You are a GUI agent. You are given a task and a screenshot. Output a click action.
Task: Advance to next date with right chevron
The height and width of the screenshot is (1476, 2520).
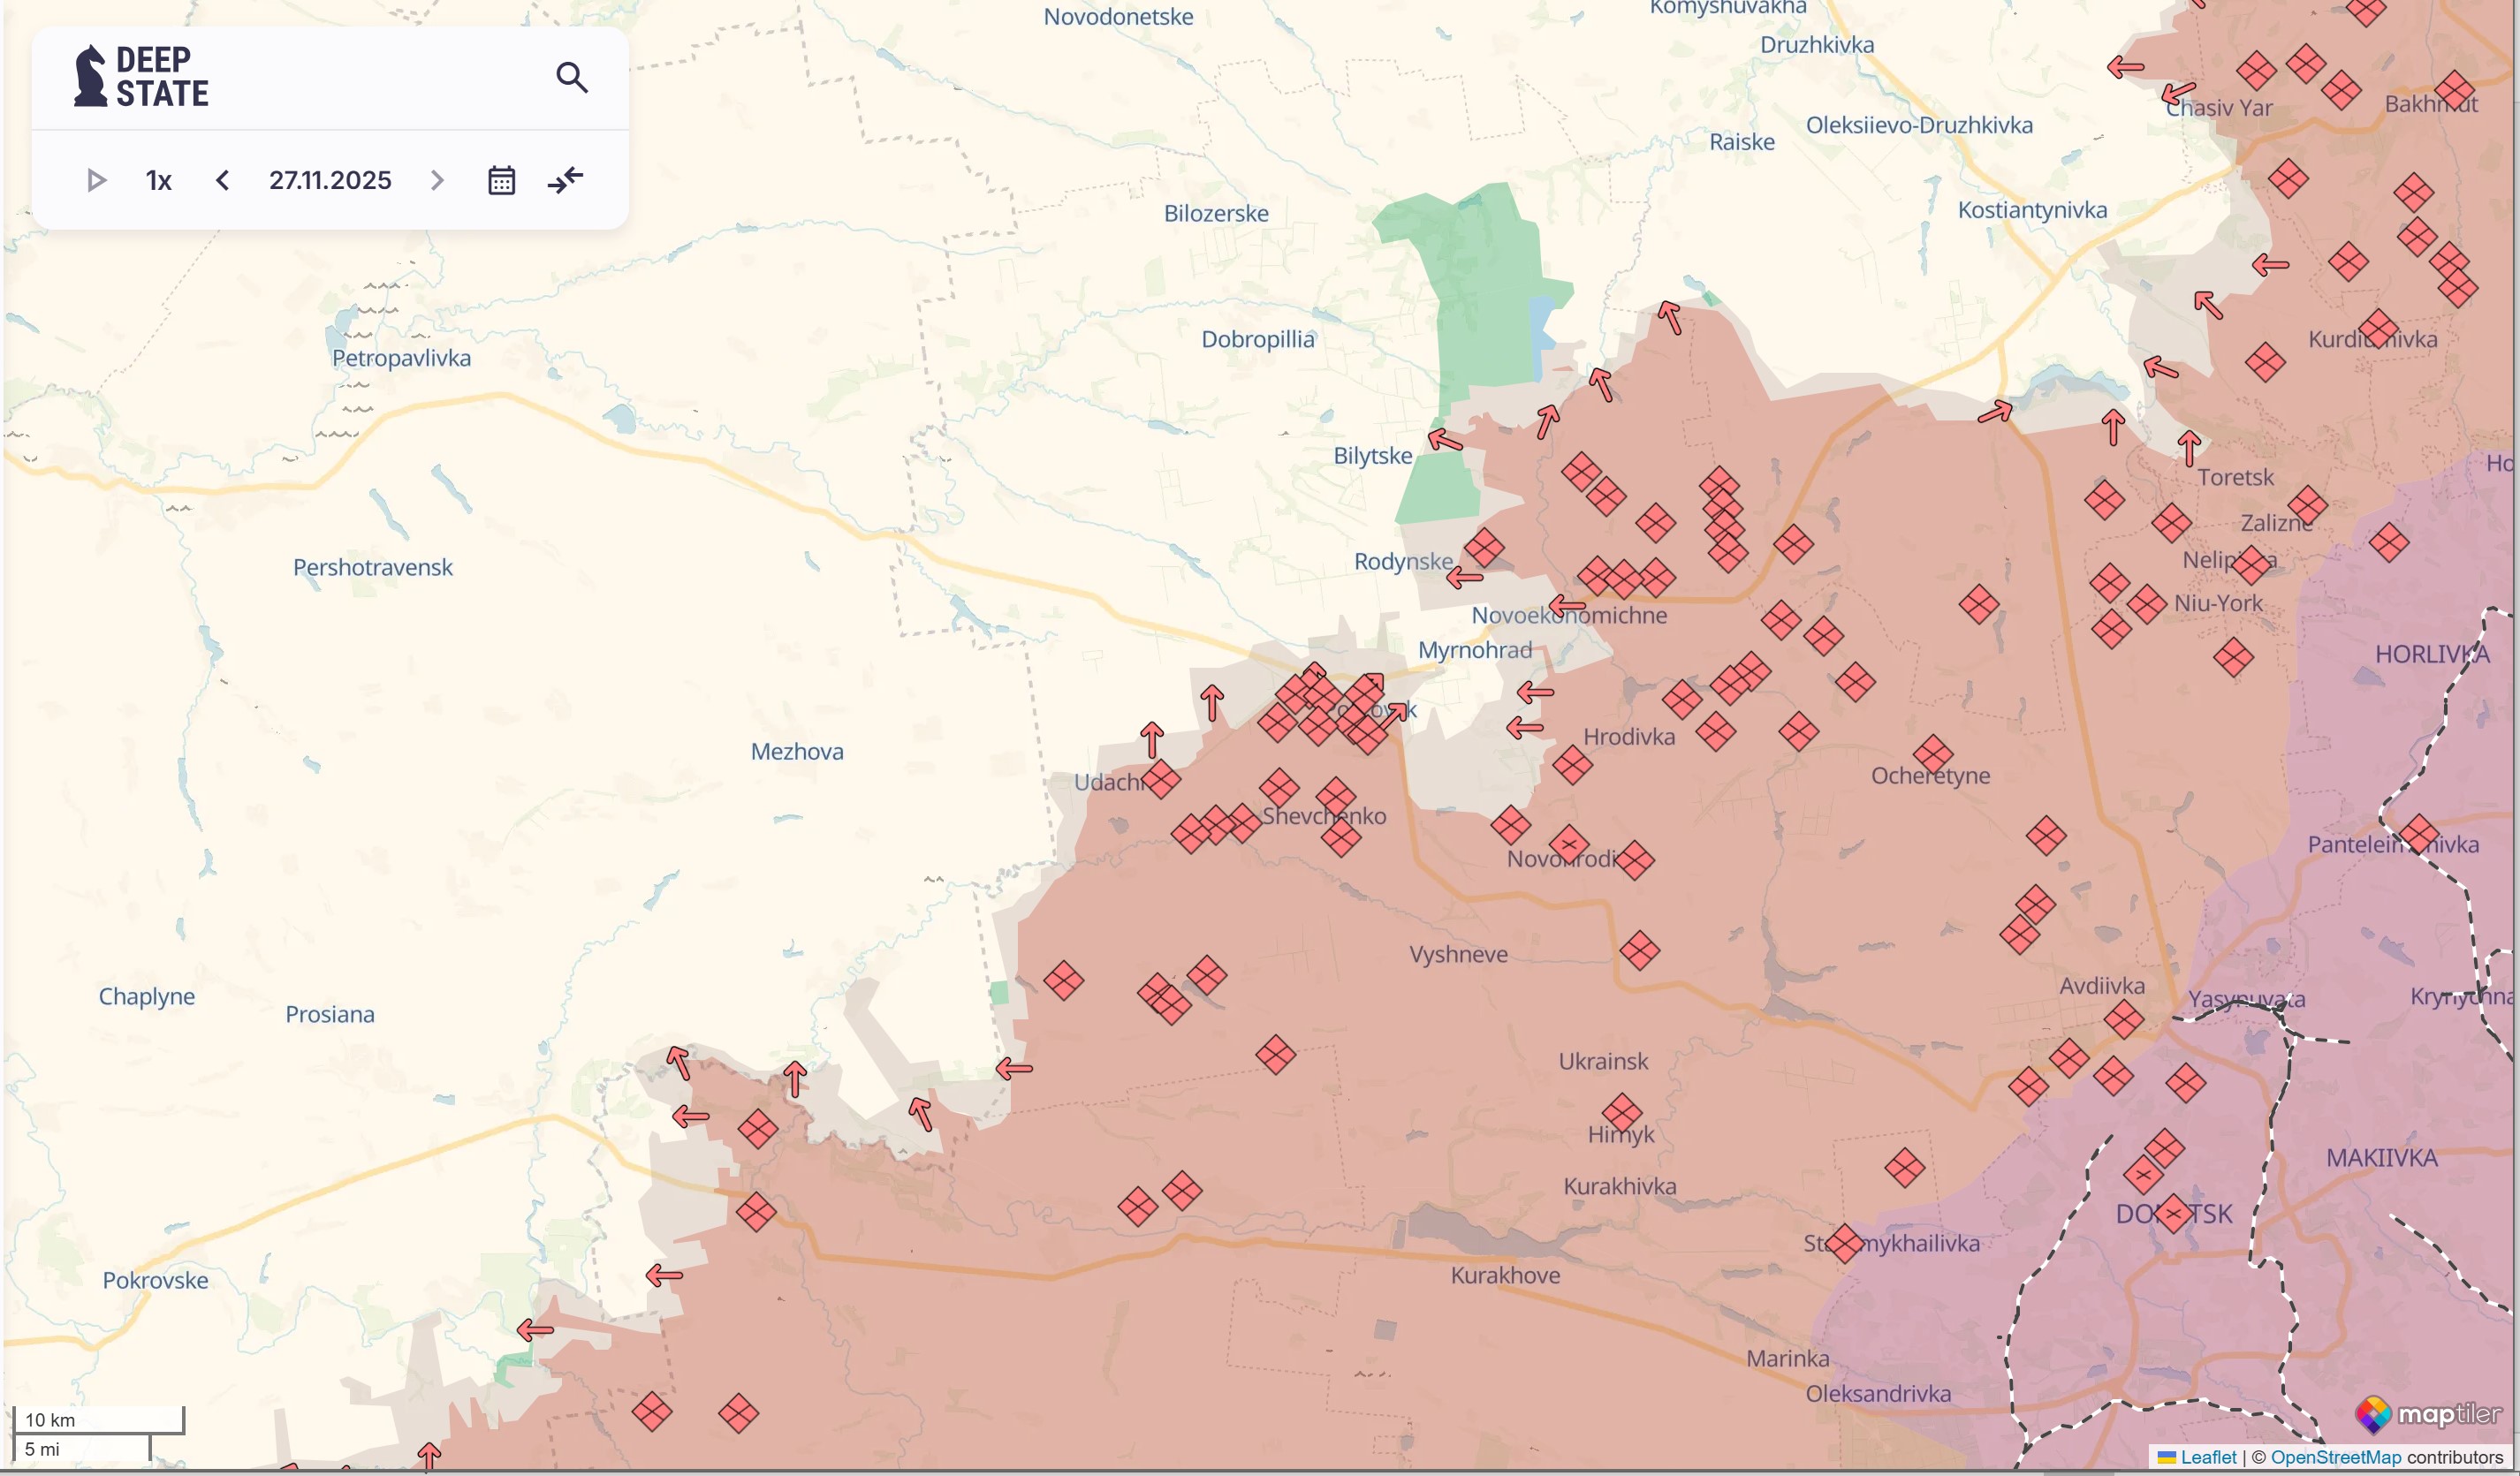click(x=437, y=180)
